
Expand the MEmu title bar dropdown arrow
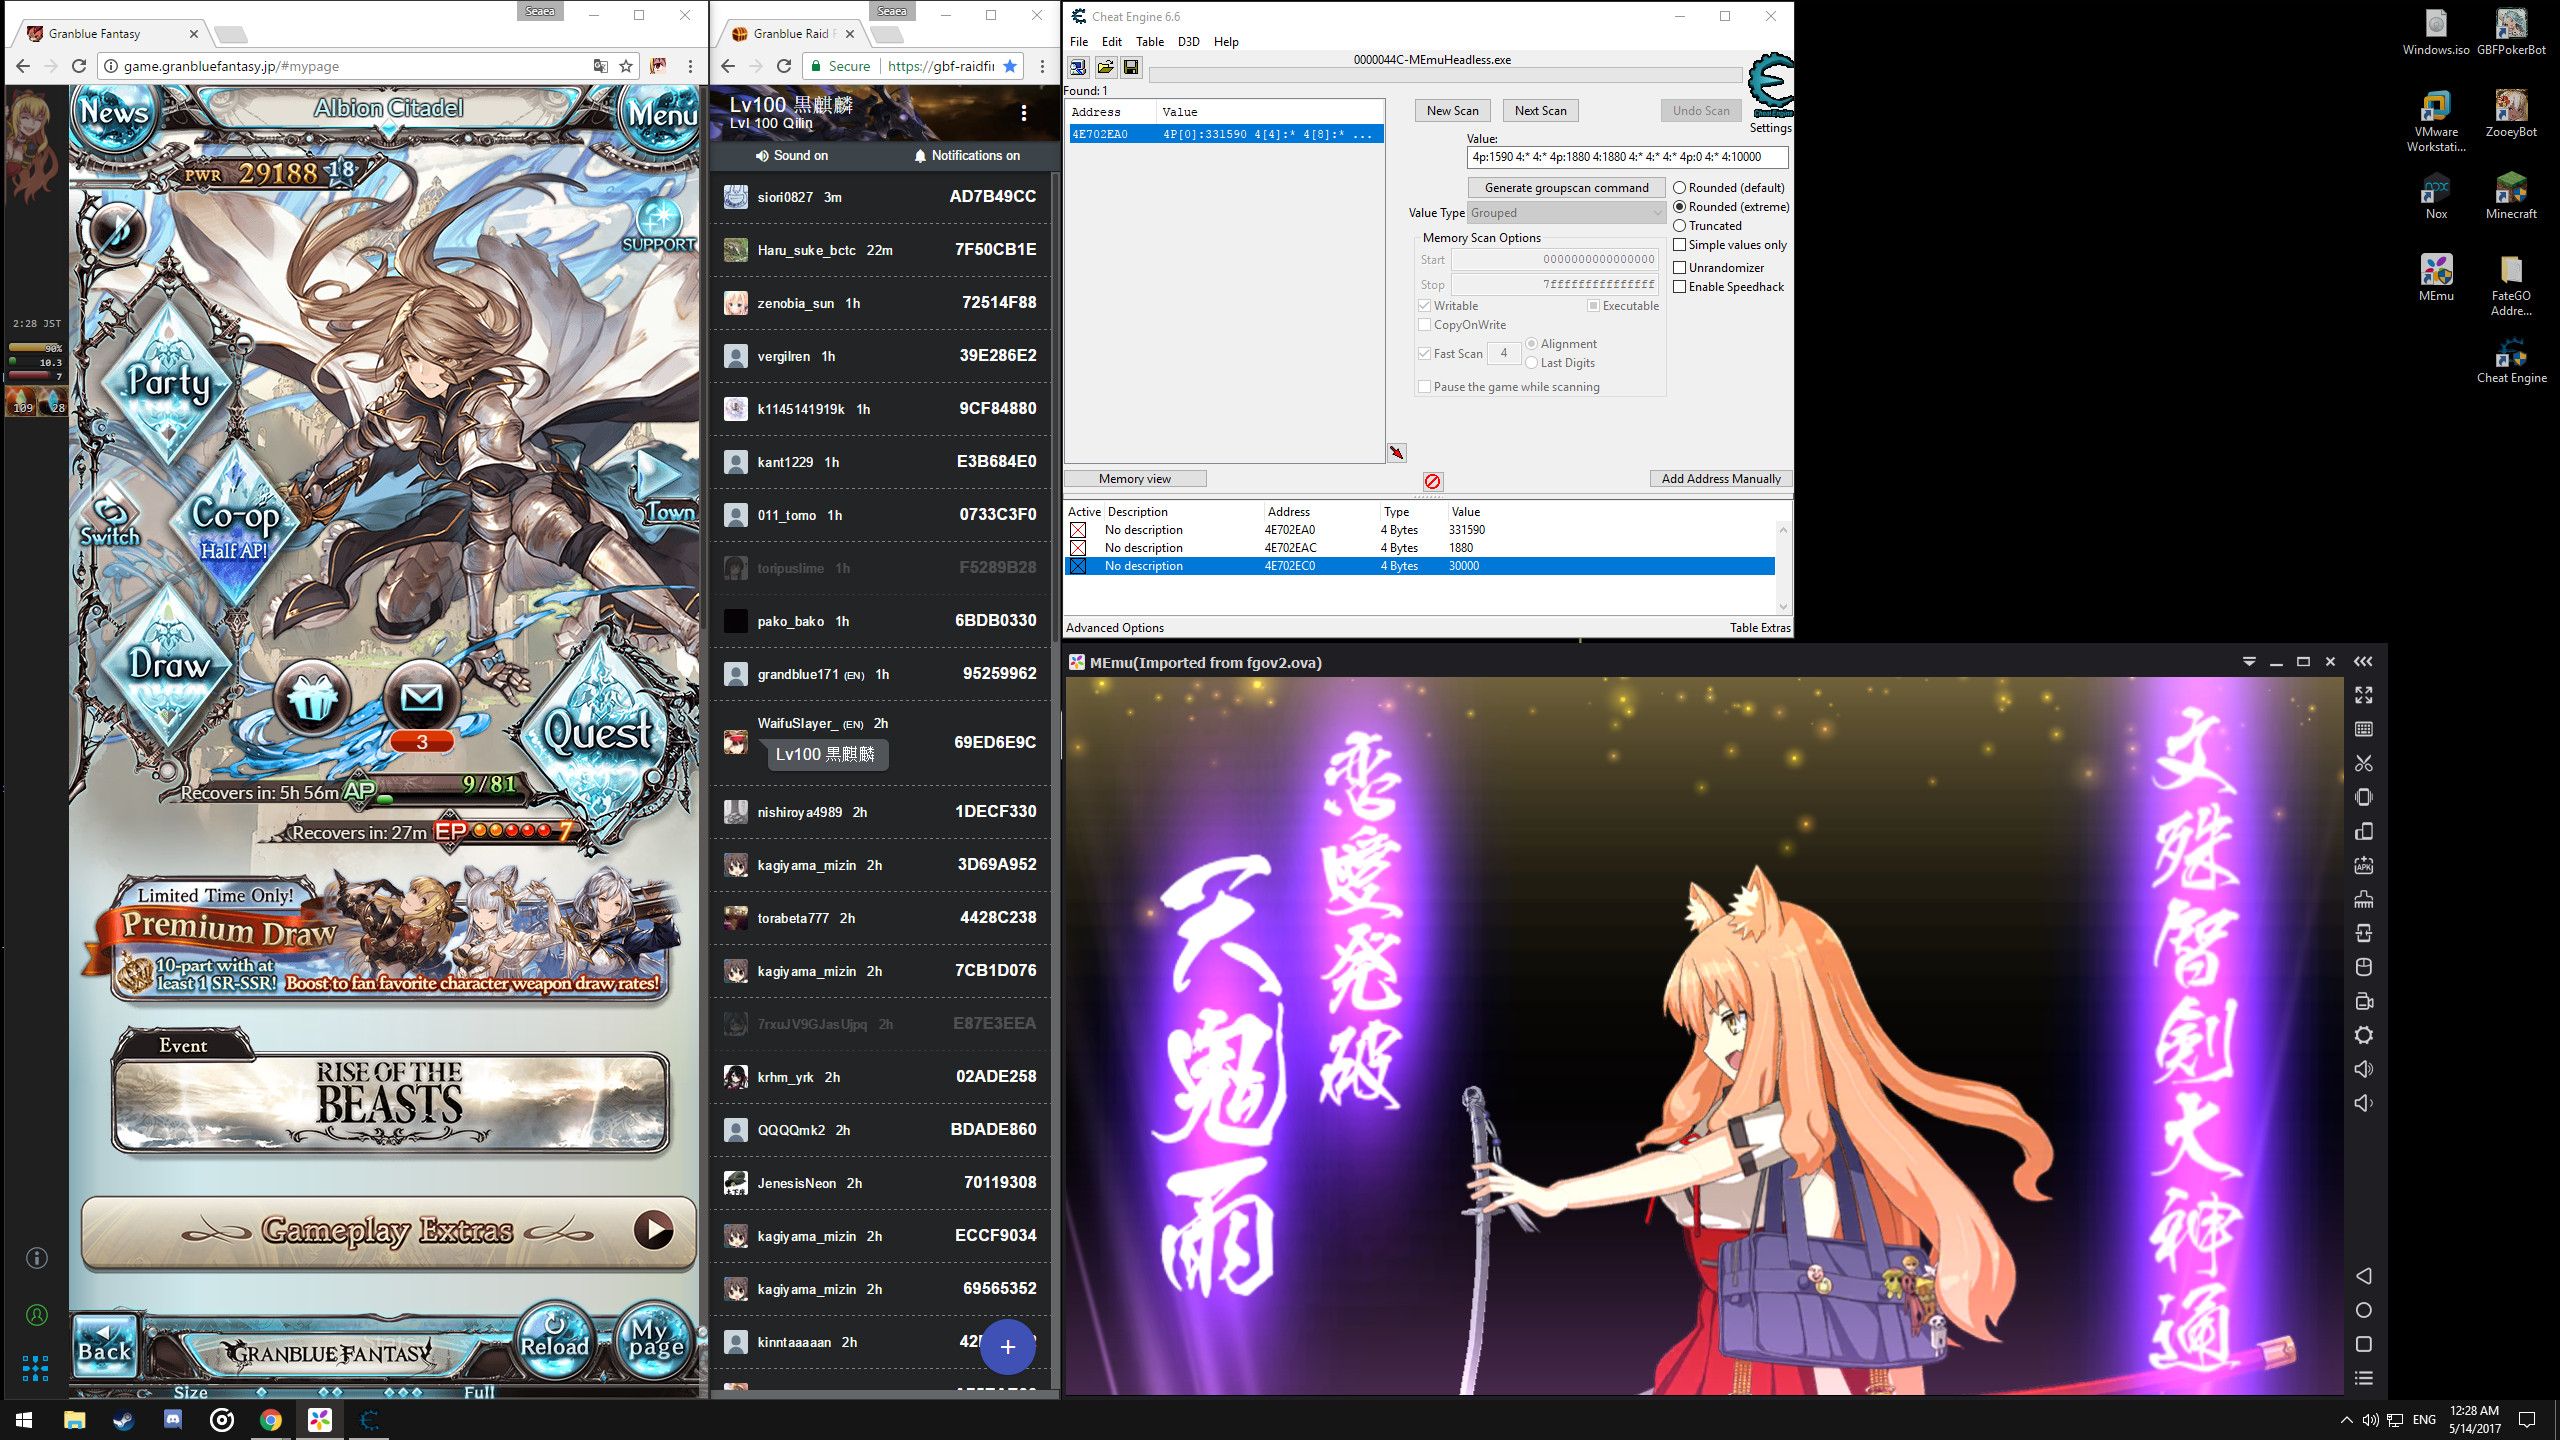[2249, 662]
